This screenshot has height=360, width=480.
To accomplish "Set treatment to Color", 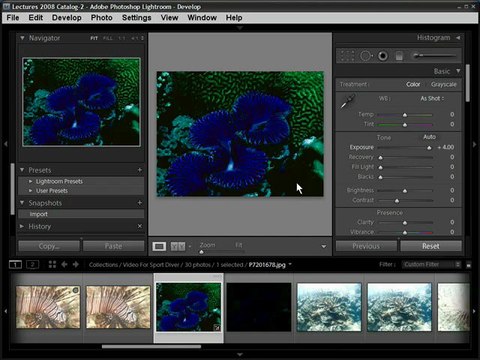I will tap(413, 84).
